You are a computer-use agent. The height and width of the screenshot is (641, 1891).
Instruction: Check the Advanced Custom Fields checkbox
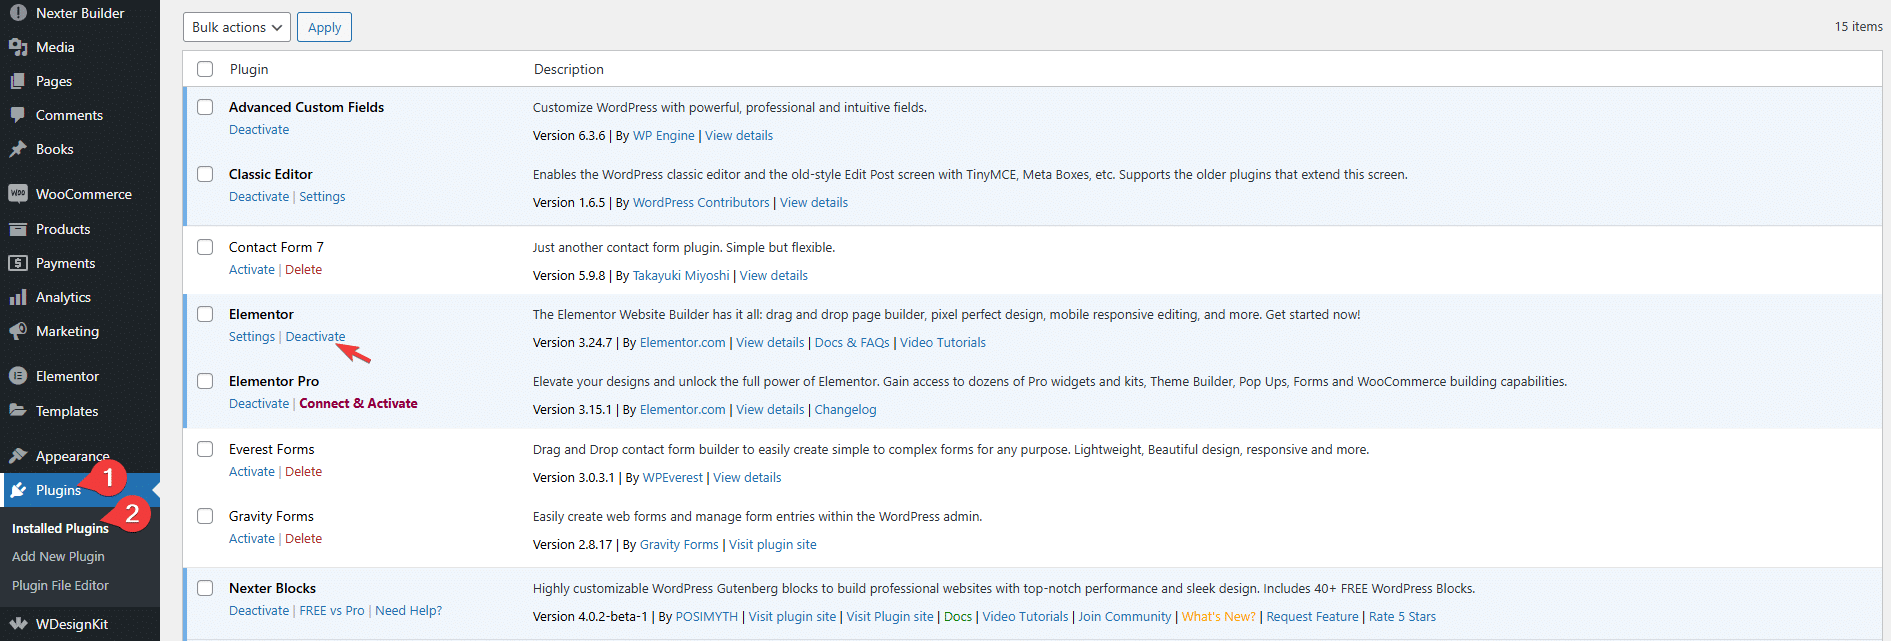(x=205, y=107)
